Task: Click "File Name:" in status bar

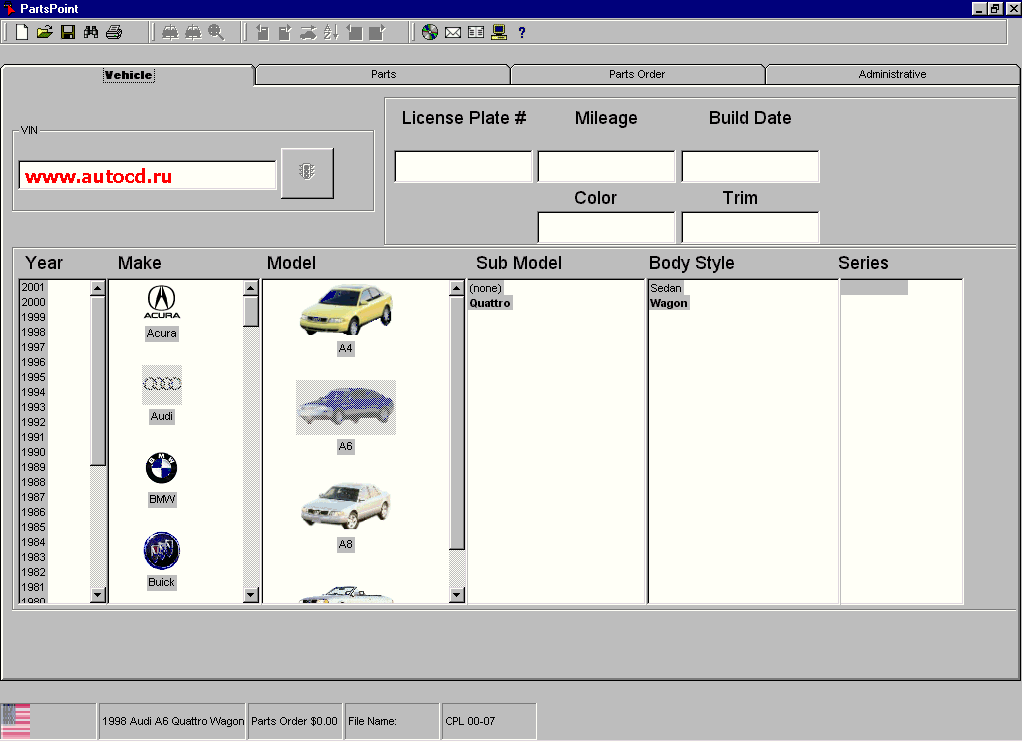Action: point(372,721)
